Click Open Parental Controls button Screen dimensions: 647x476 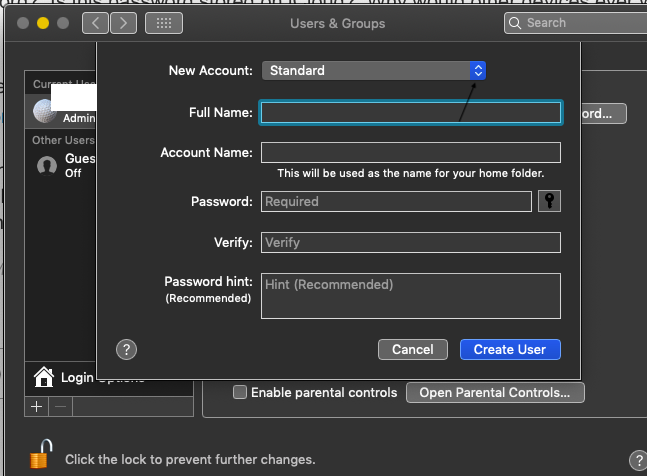[x=495, y=392]
